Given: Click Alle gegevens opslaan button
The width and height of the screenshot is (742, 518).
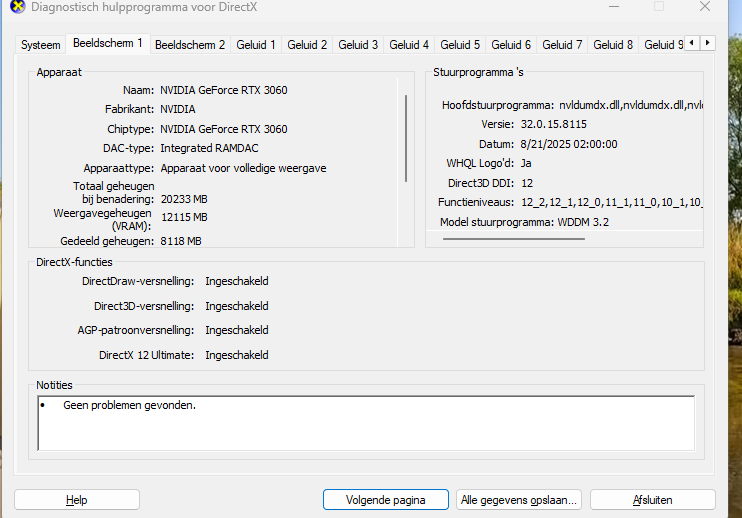Looking at the screenshot, I should point(519,500).
